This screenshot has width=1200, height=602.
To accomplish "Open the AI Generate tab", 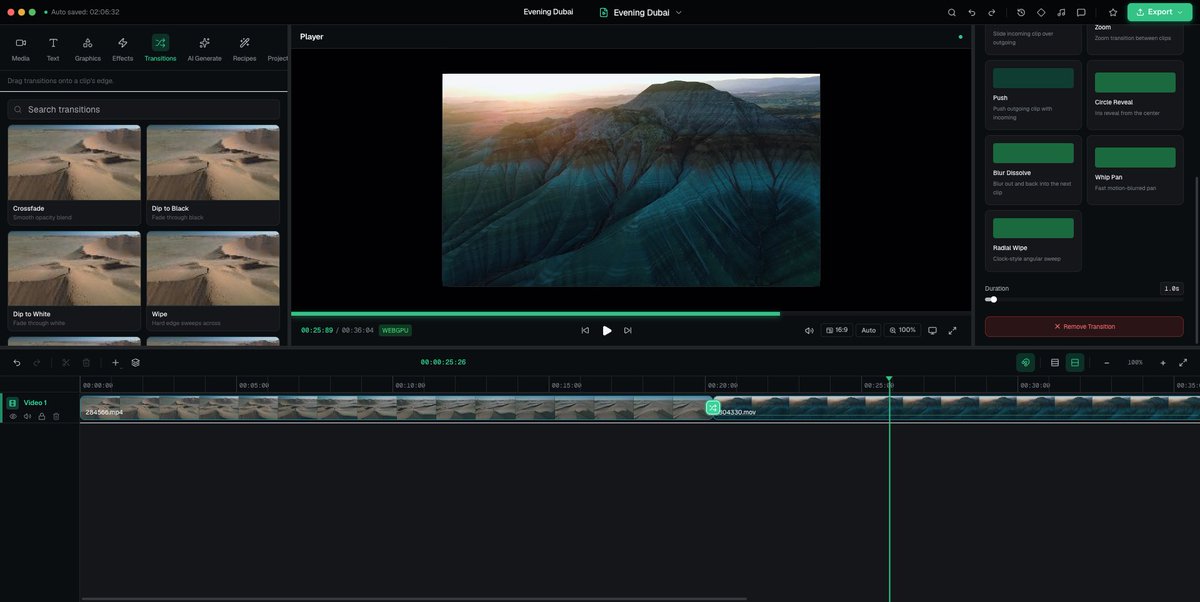I will (204, 48).
